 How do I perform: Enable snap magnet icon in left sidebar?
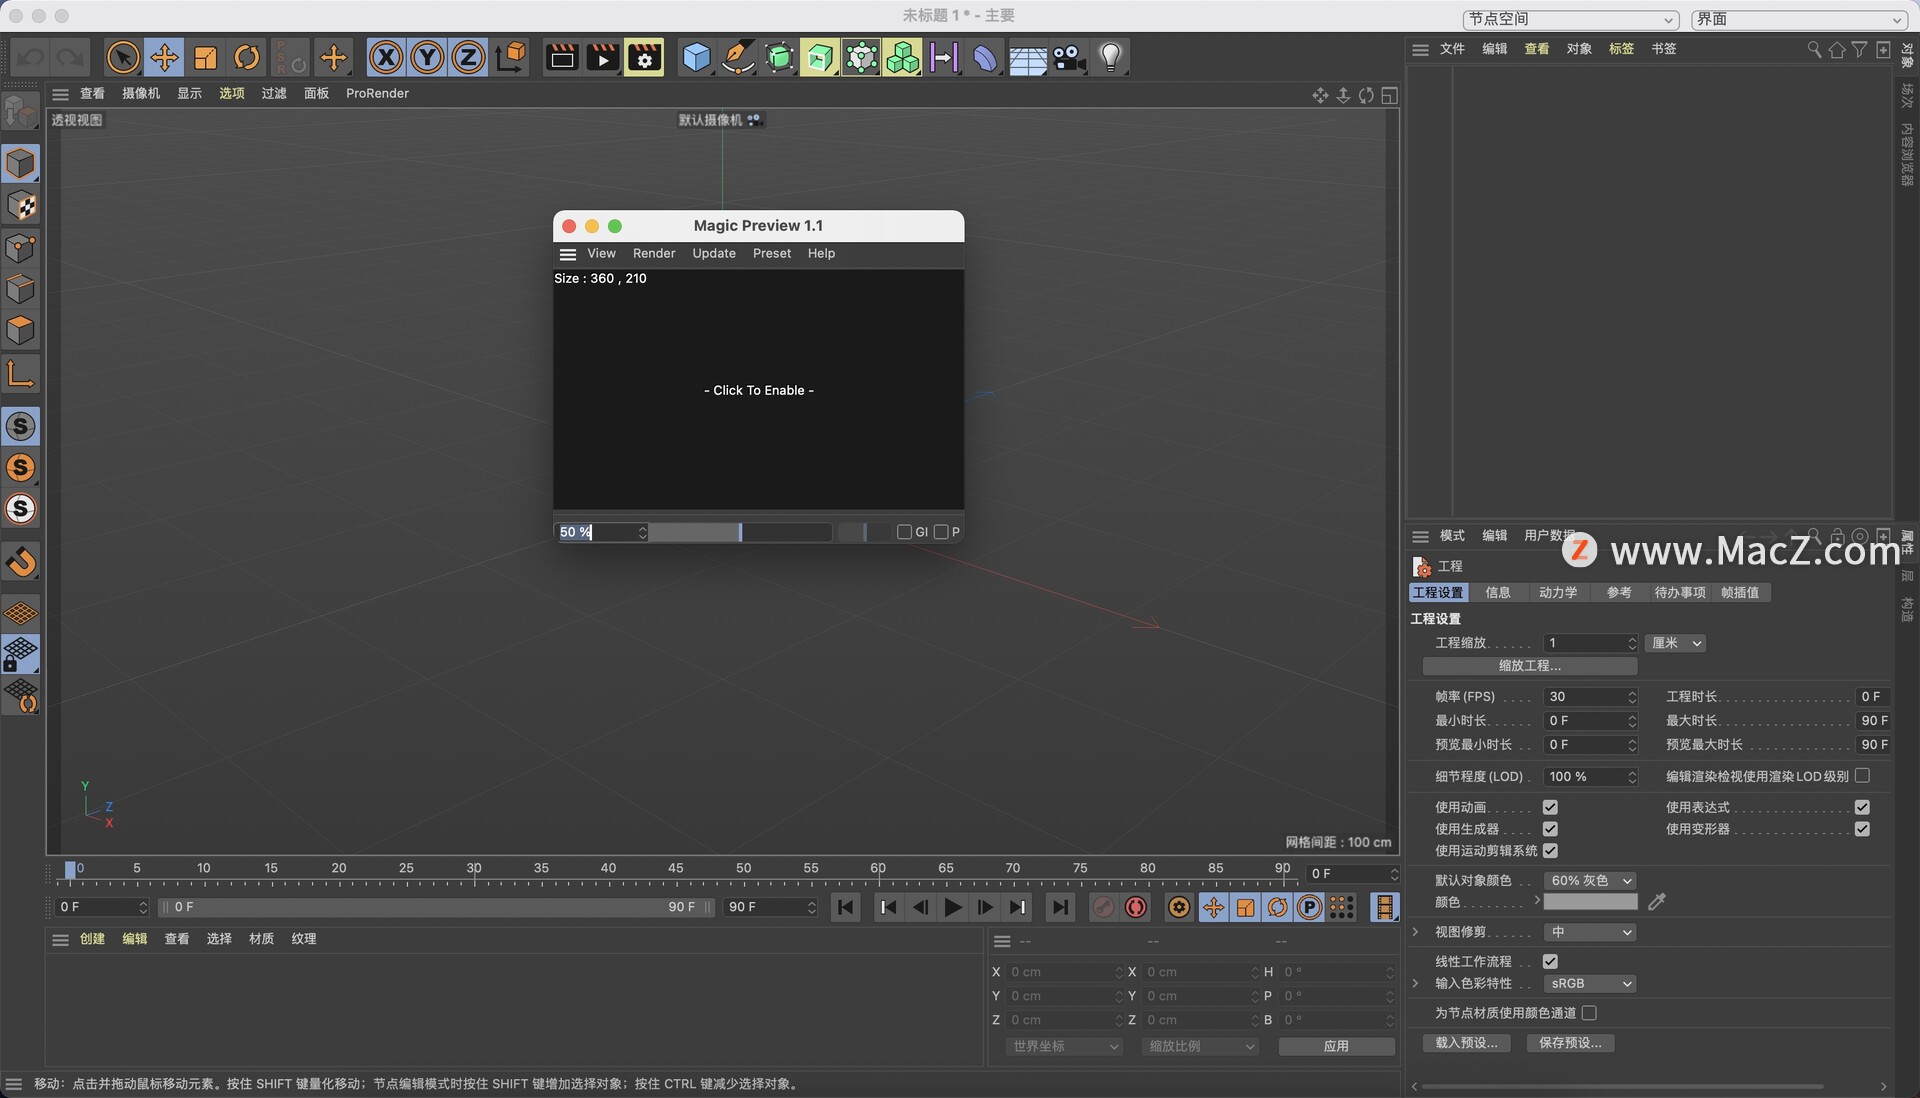(21, 561)
